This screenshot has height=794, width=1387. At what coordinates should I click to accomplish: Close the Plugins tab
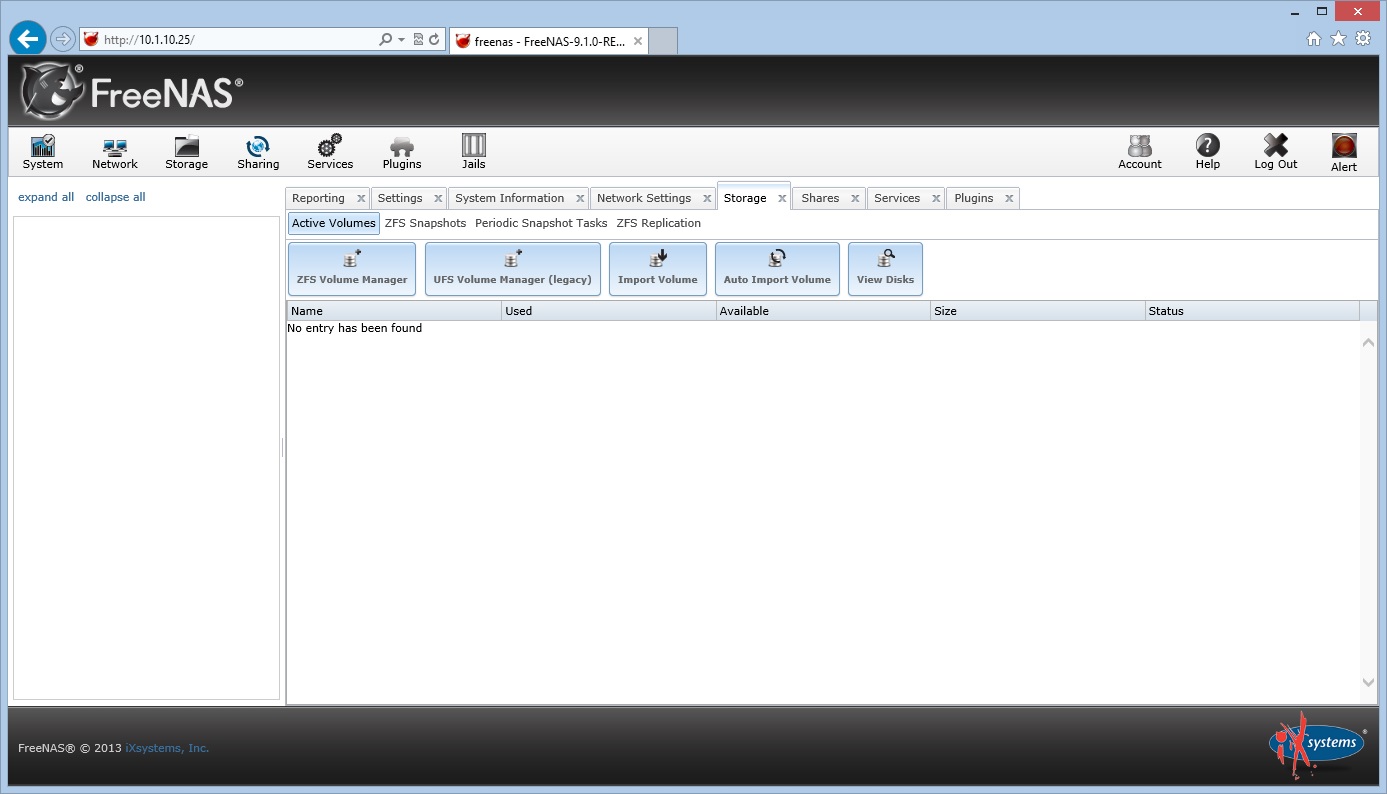pyautogui.click(x=1009, y=199)
